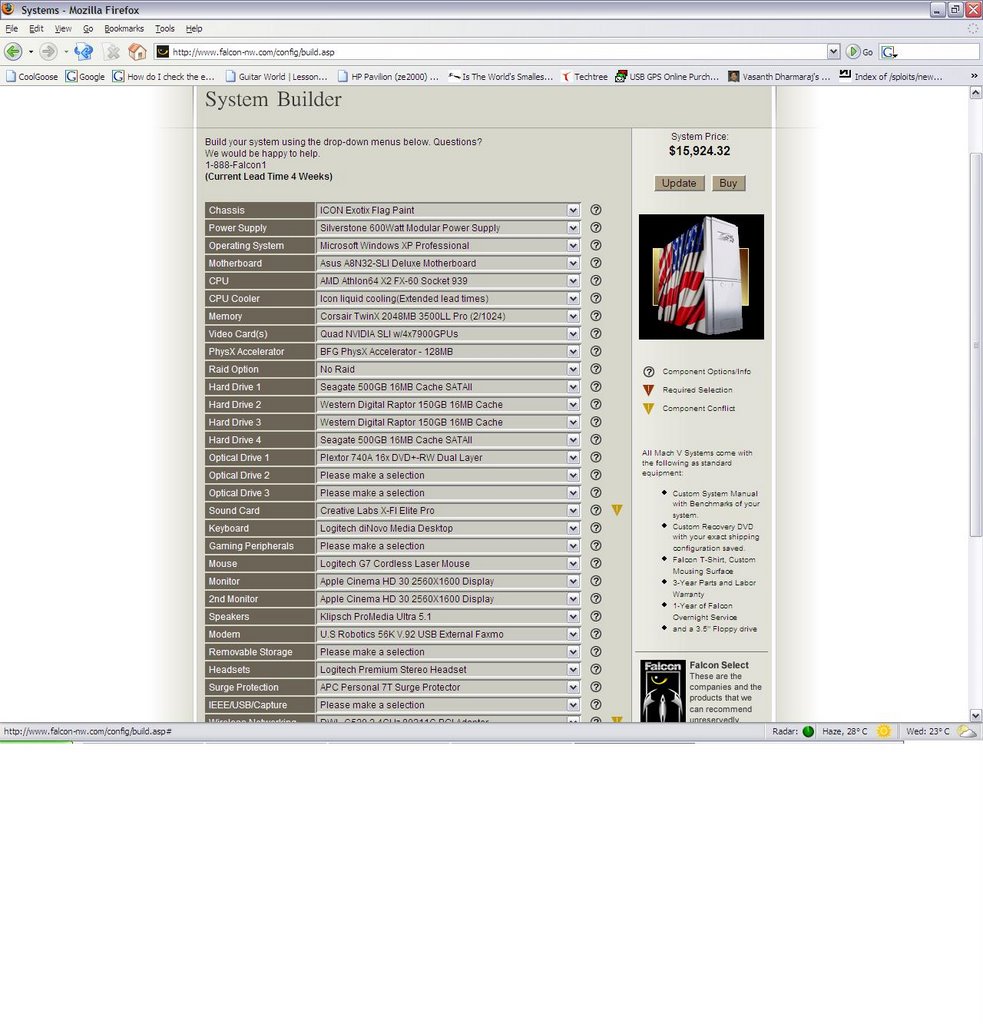Open component info for PhysX Accelerator
Screen dimensions: 983x1024
(x=596, y=351)
